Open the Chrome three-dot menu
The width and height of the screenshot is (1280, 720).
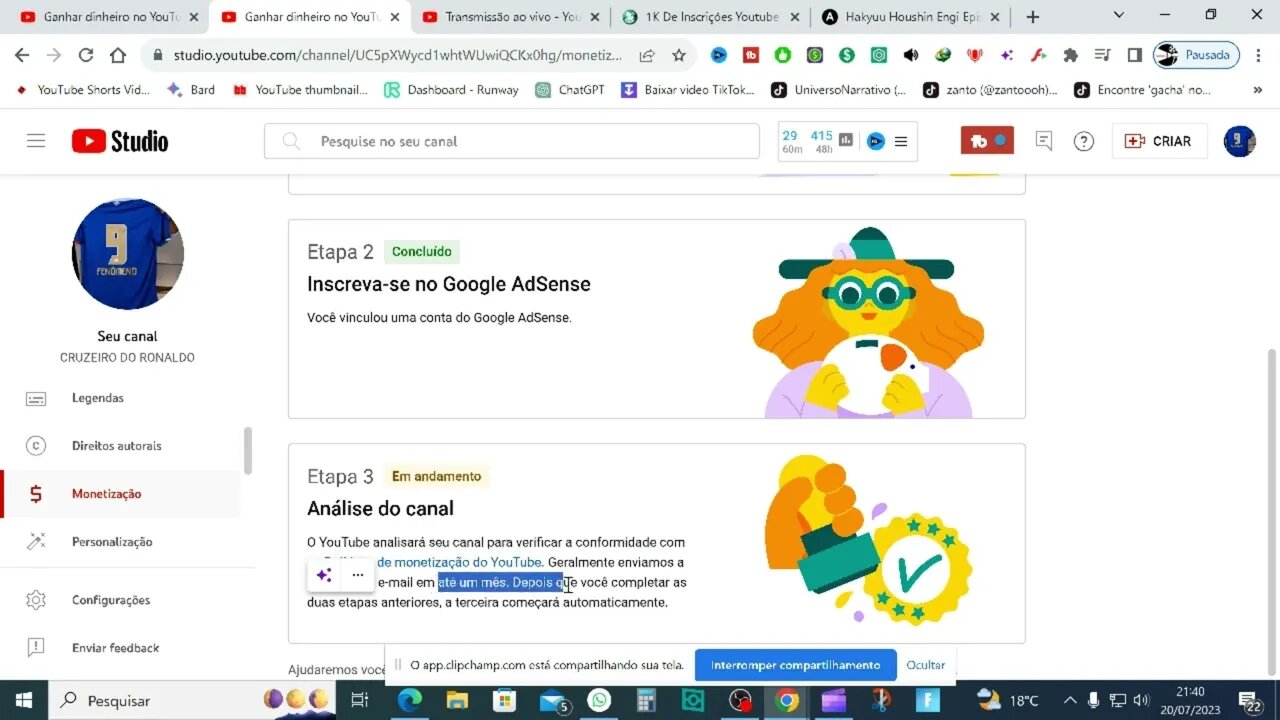[x=1258, y=56]
